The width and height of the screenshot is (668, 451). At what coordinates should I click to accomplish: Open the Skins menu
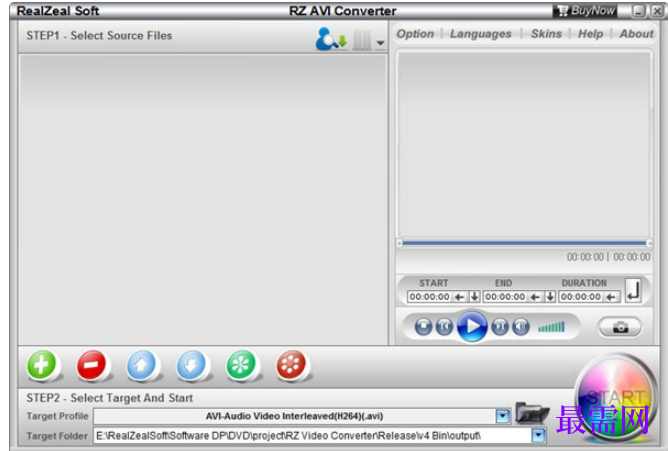(x=546, y=34)
